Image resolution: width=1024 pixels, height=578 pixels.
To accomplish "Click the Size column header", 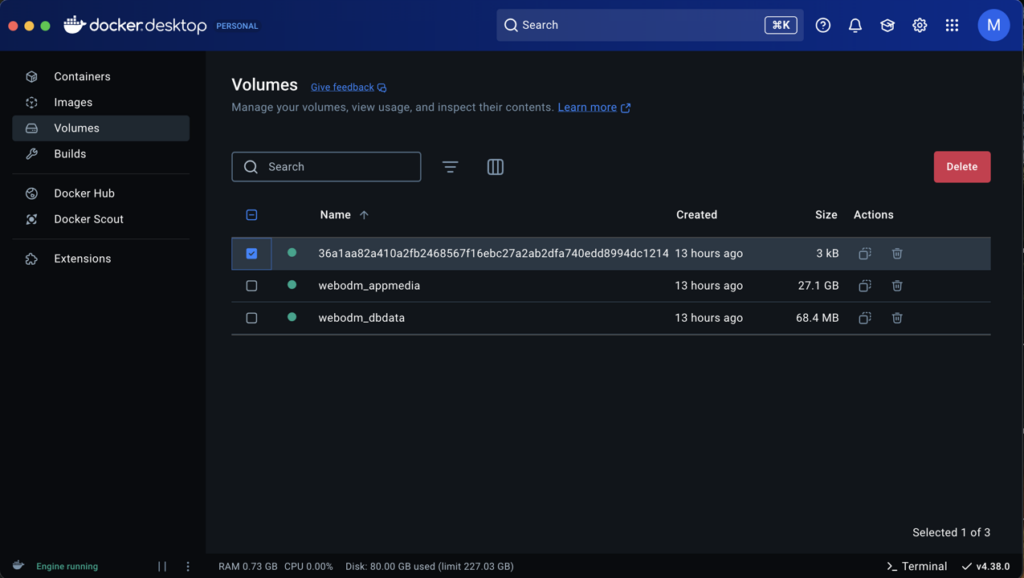I will 826,215.
